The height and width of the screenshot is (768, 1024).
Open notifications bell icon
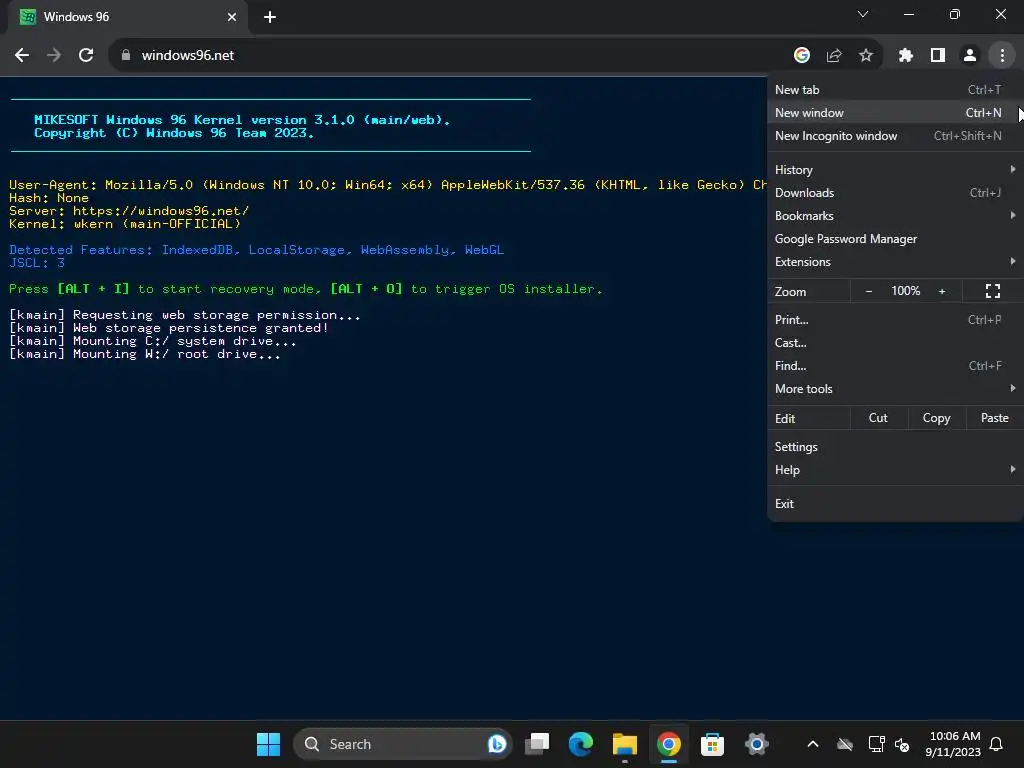click(997, 744)
